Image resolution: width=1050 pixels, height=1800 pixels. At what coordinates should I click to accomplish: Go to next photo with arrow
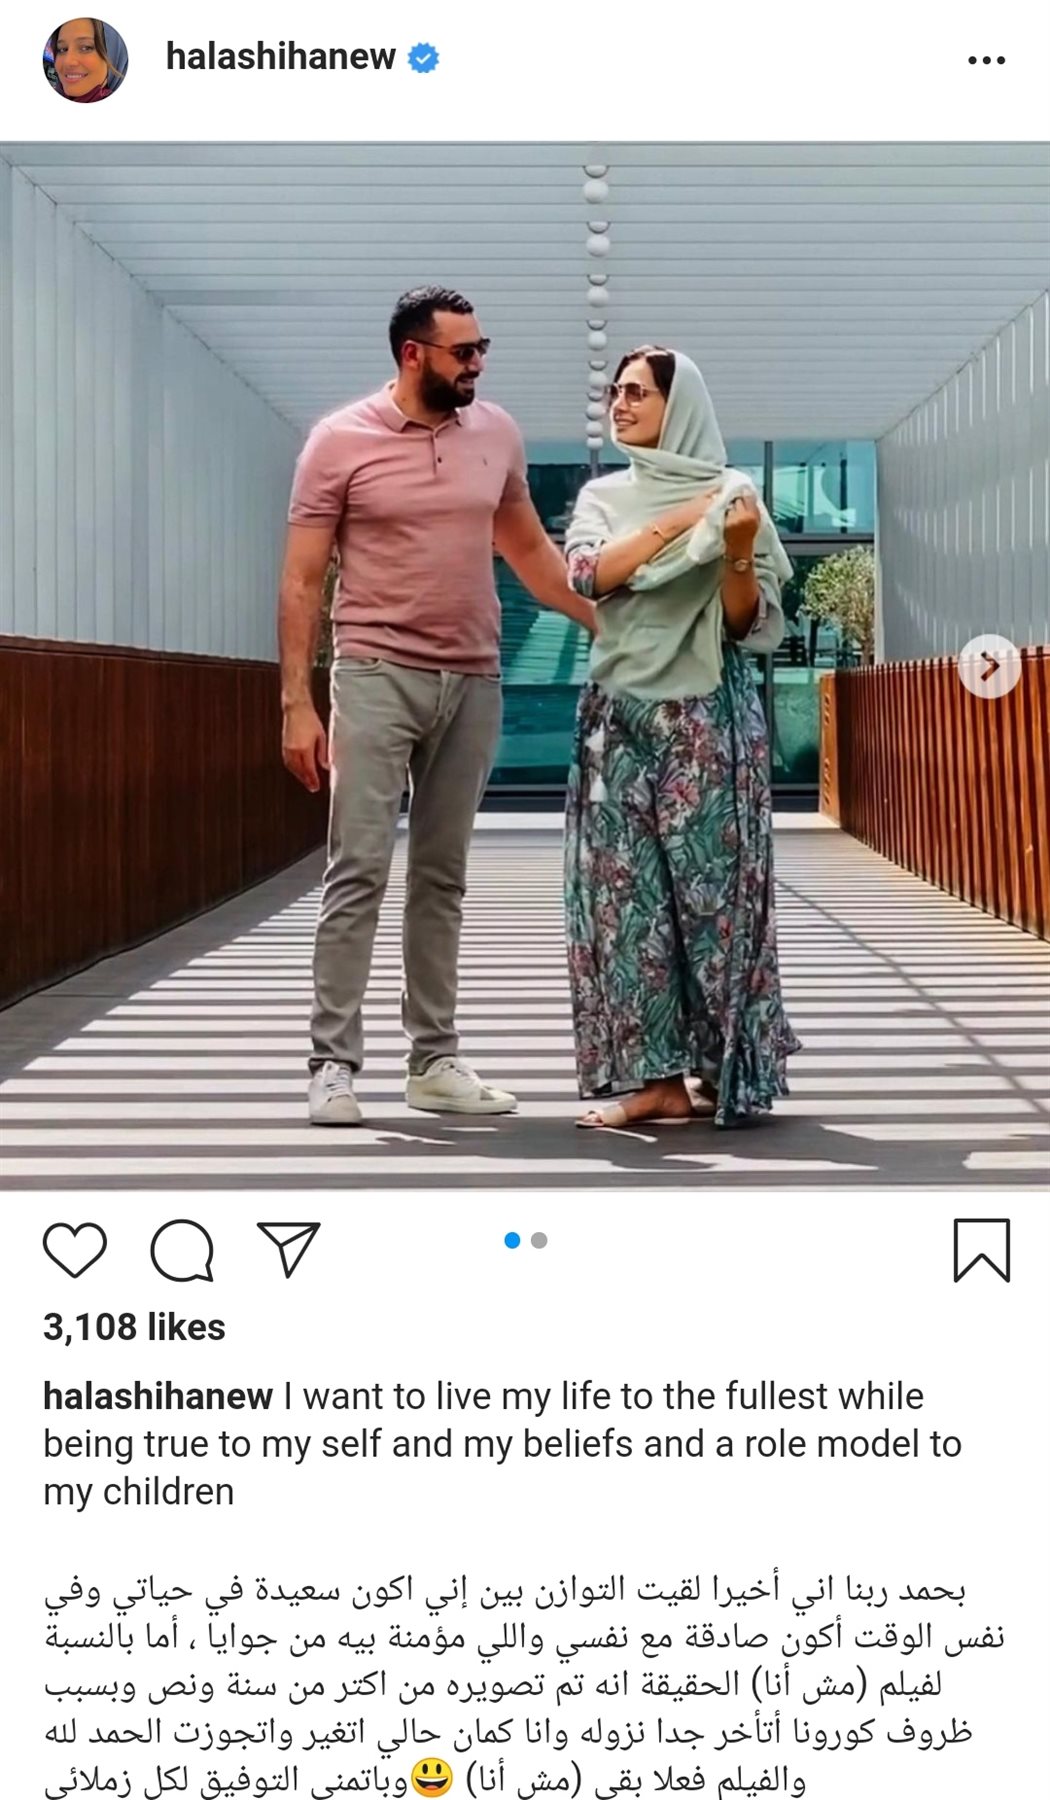click(989, 666)
